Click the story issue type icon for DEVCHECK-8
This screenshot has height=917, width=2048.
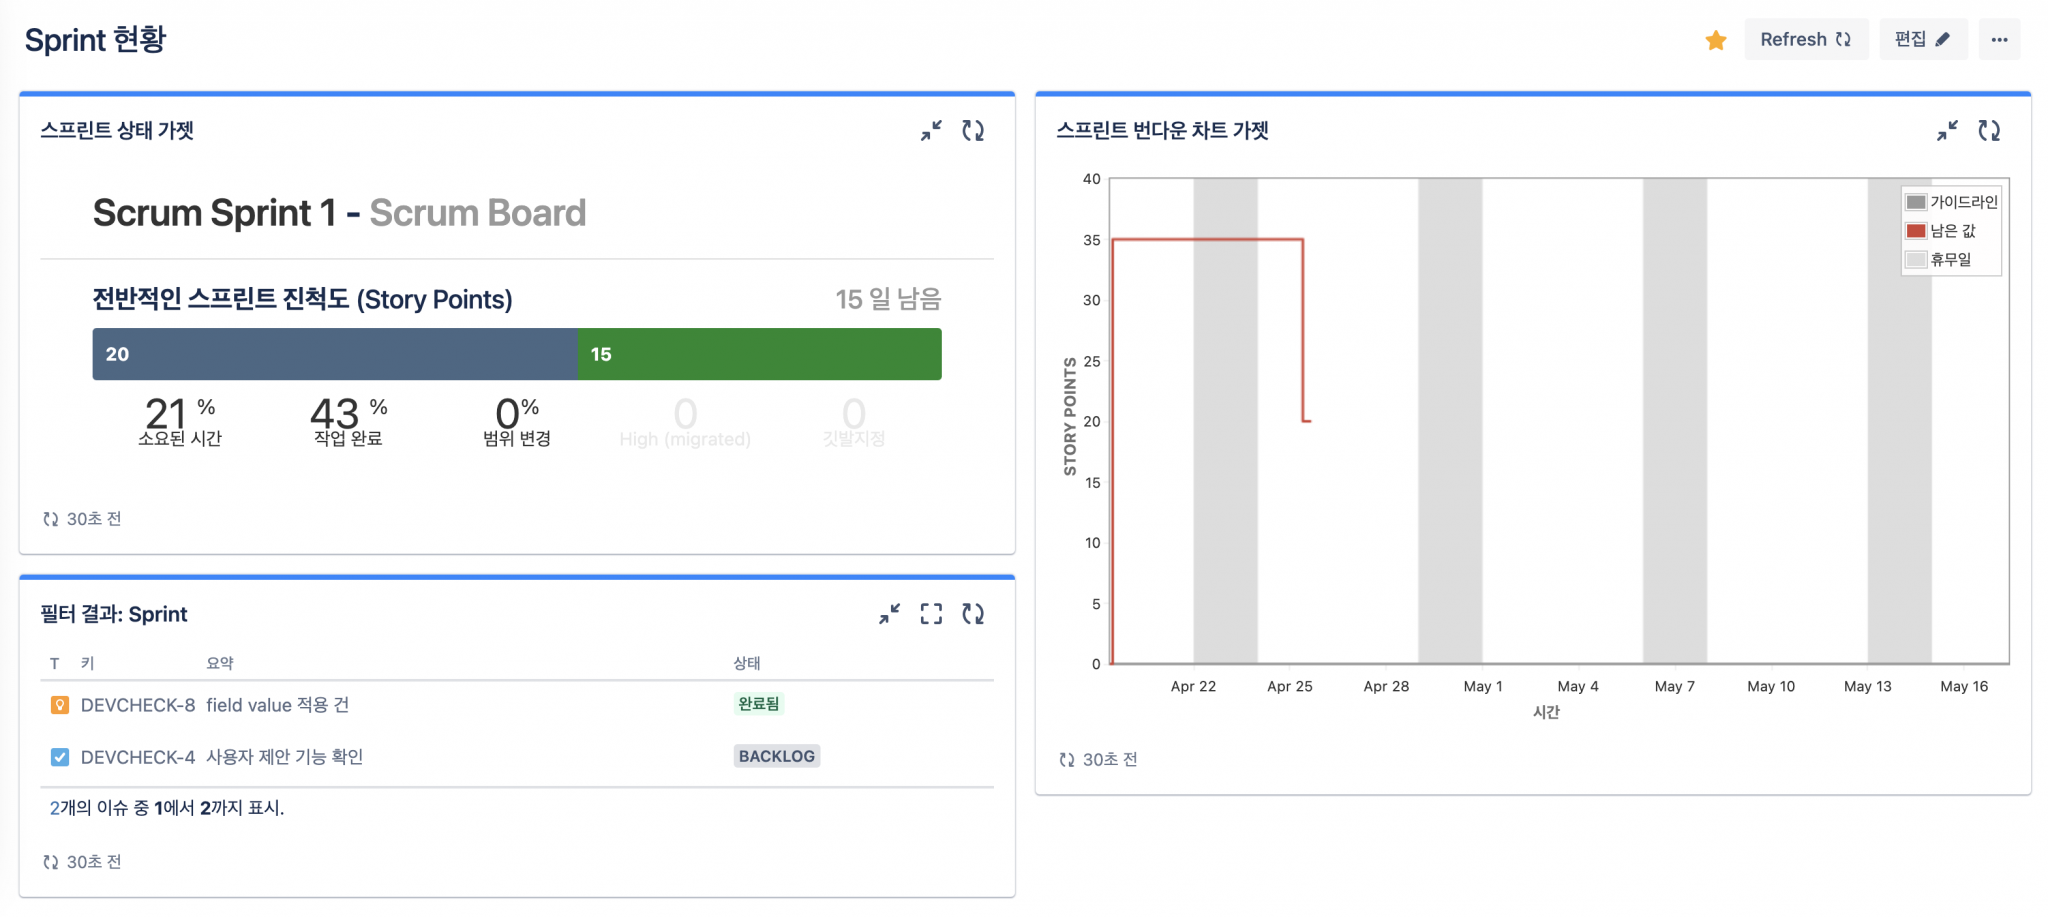59,705
